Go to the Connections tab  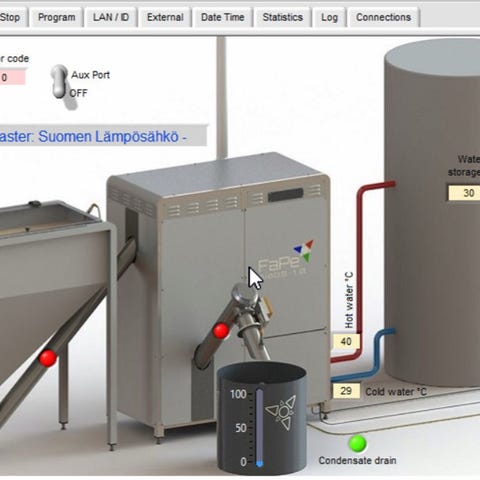coord(383,17)
